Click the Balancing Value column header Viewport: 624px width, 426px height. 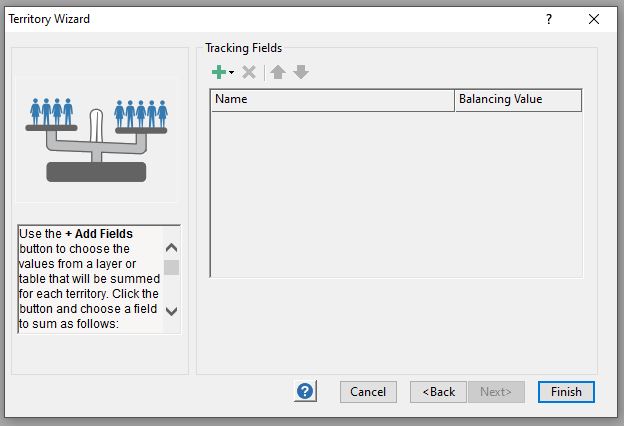click(x=517, y=100)
